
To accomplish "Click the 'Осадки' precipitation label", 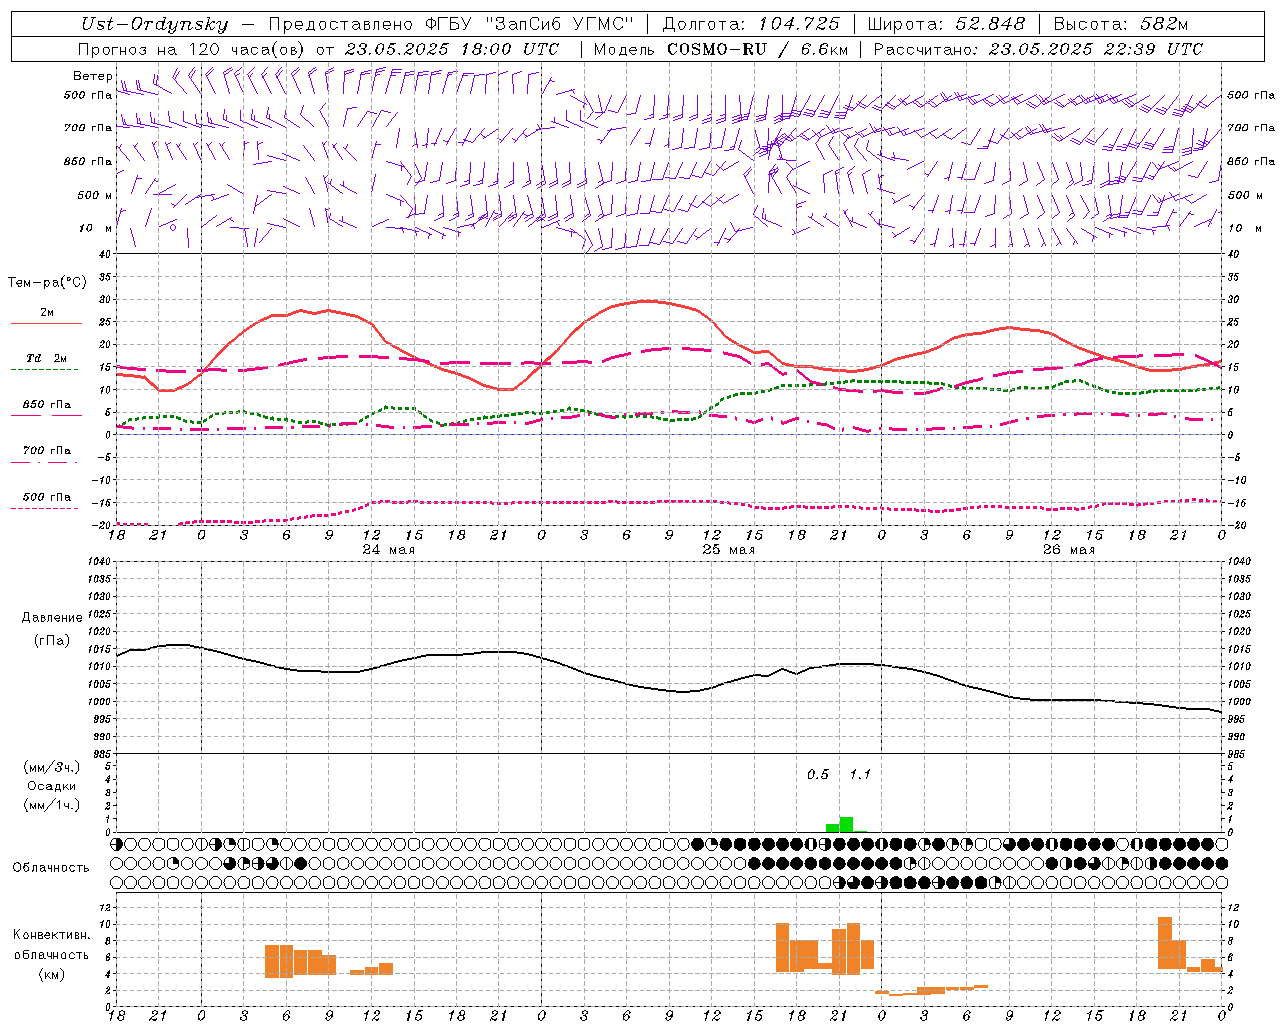I will tap(51, 786).
